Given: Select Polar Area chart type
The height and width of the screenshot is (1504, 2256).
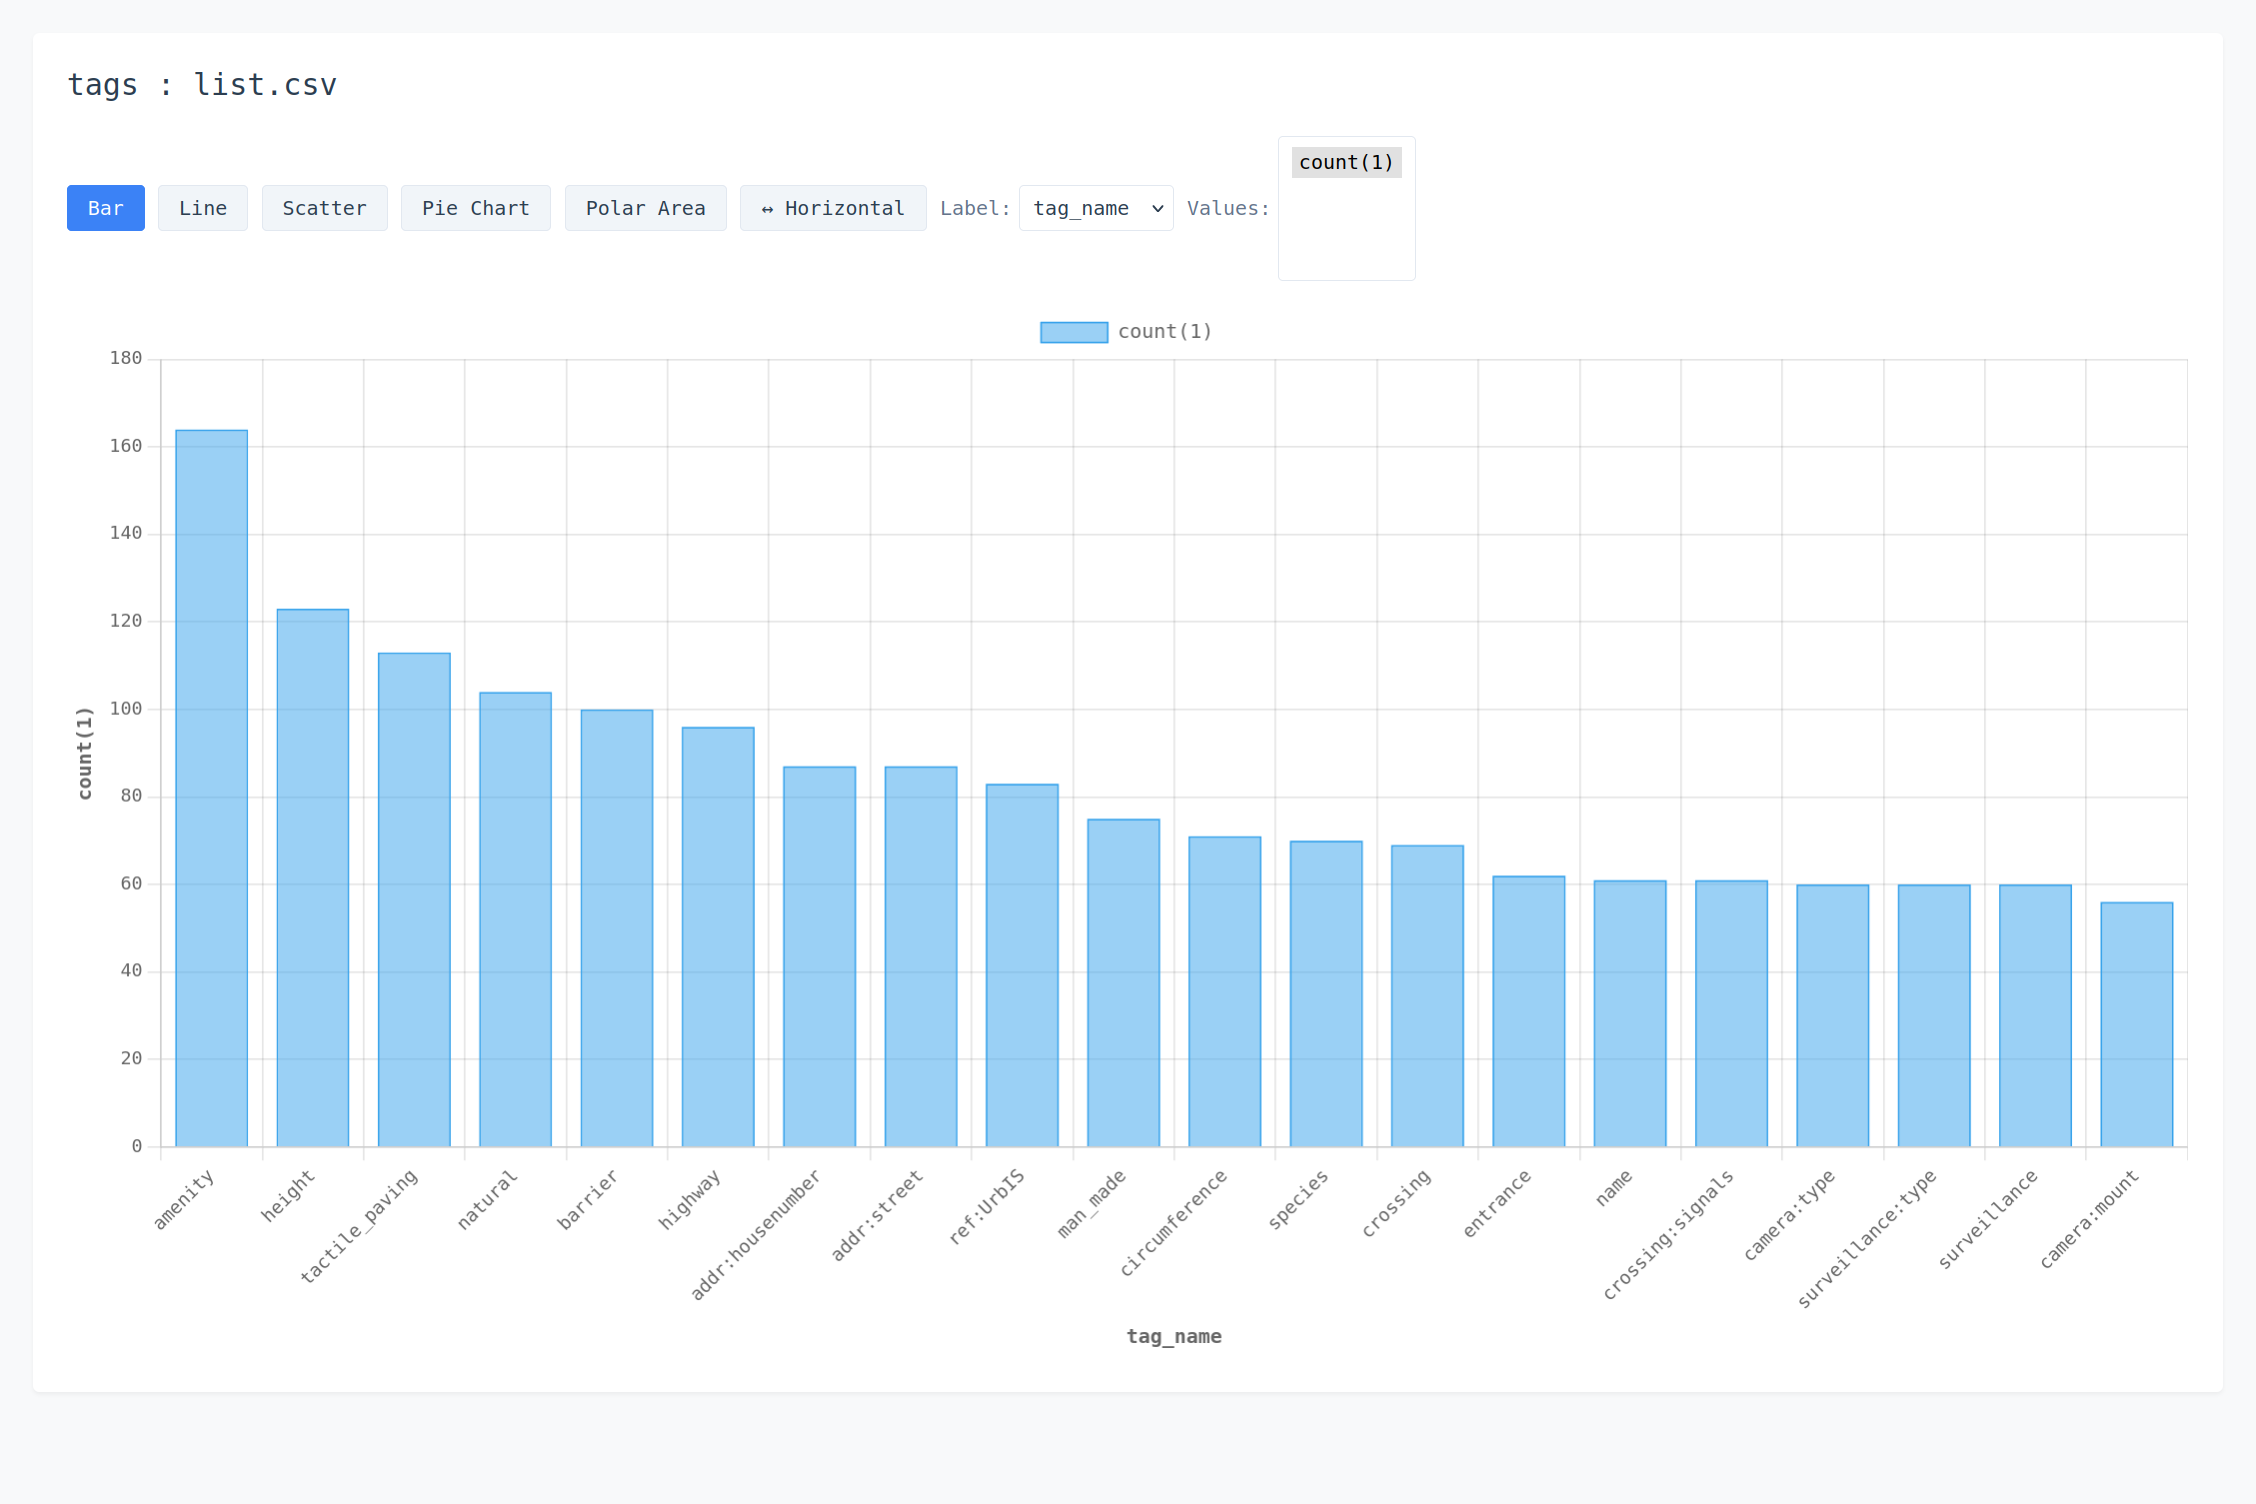Looking at the screenshot, I should (x=645, y=208).
